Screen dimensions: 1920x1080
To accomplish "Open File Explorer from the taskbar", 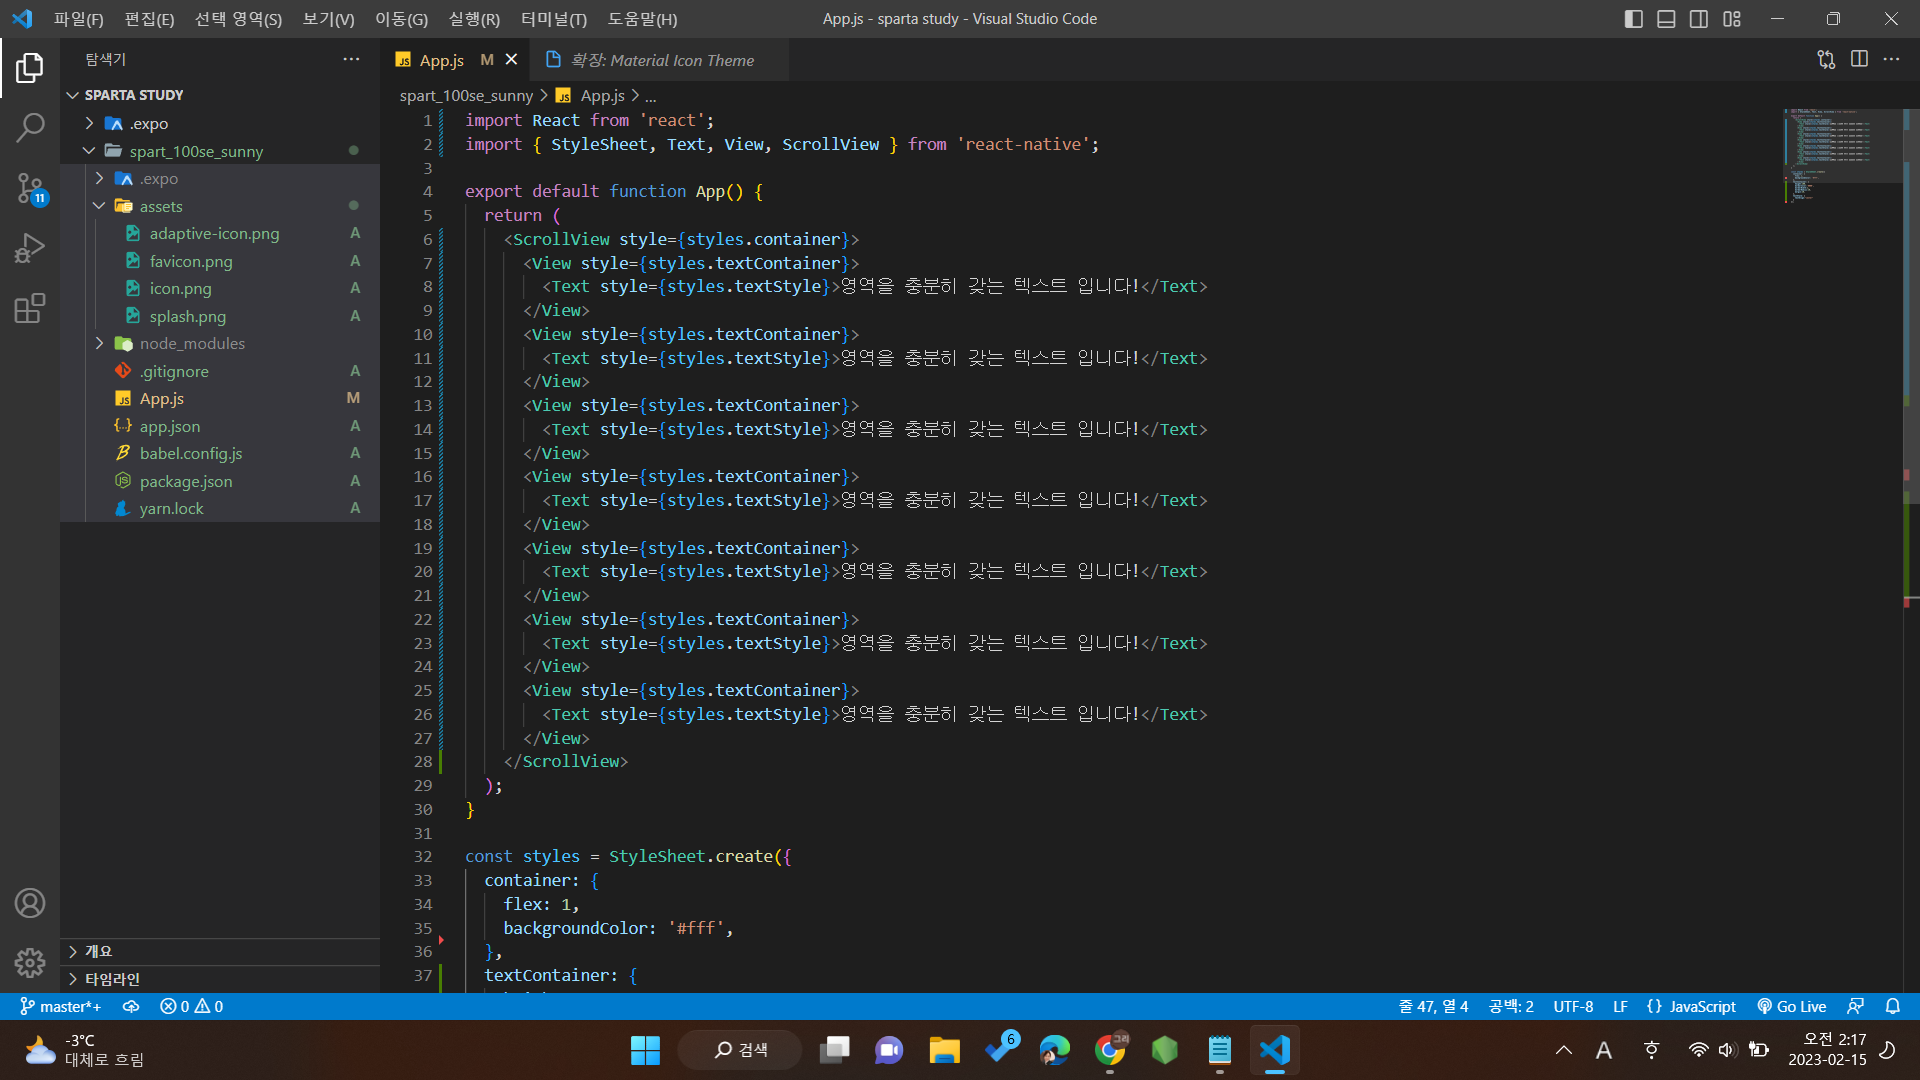I will pyautogui.click(x=944, y=1050).
